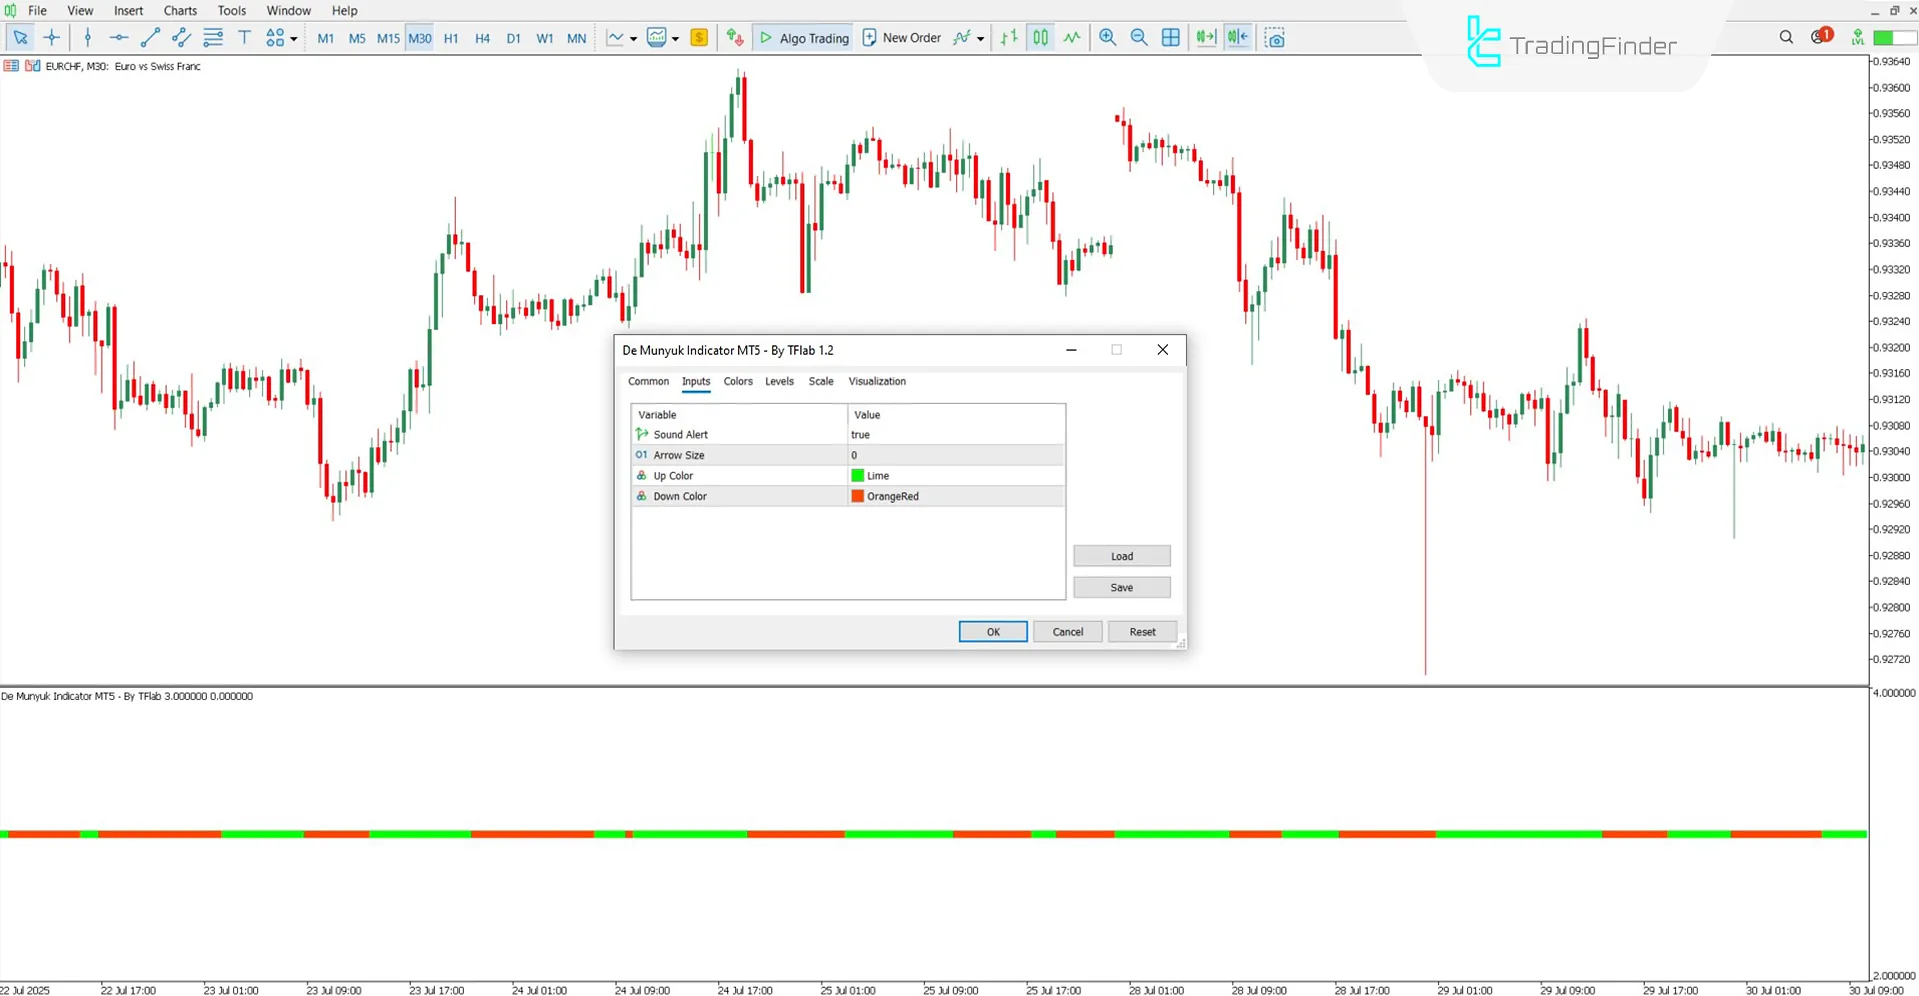The width and height of the screenshot is (1919, 996).
Task: Toggle Algo Trading on
Action: click(803, 37)
